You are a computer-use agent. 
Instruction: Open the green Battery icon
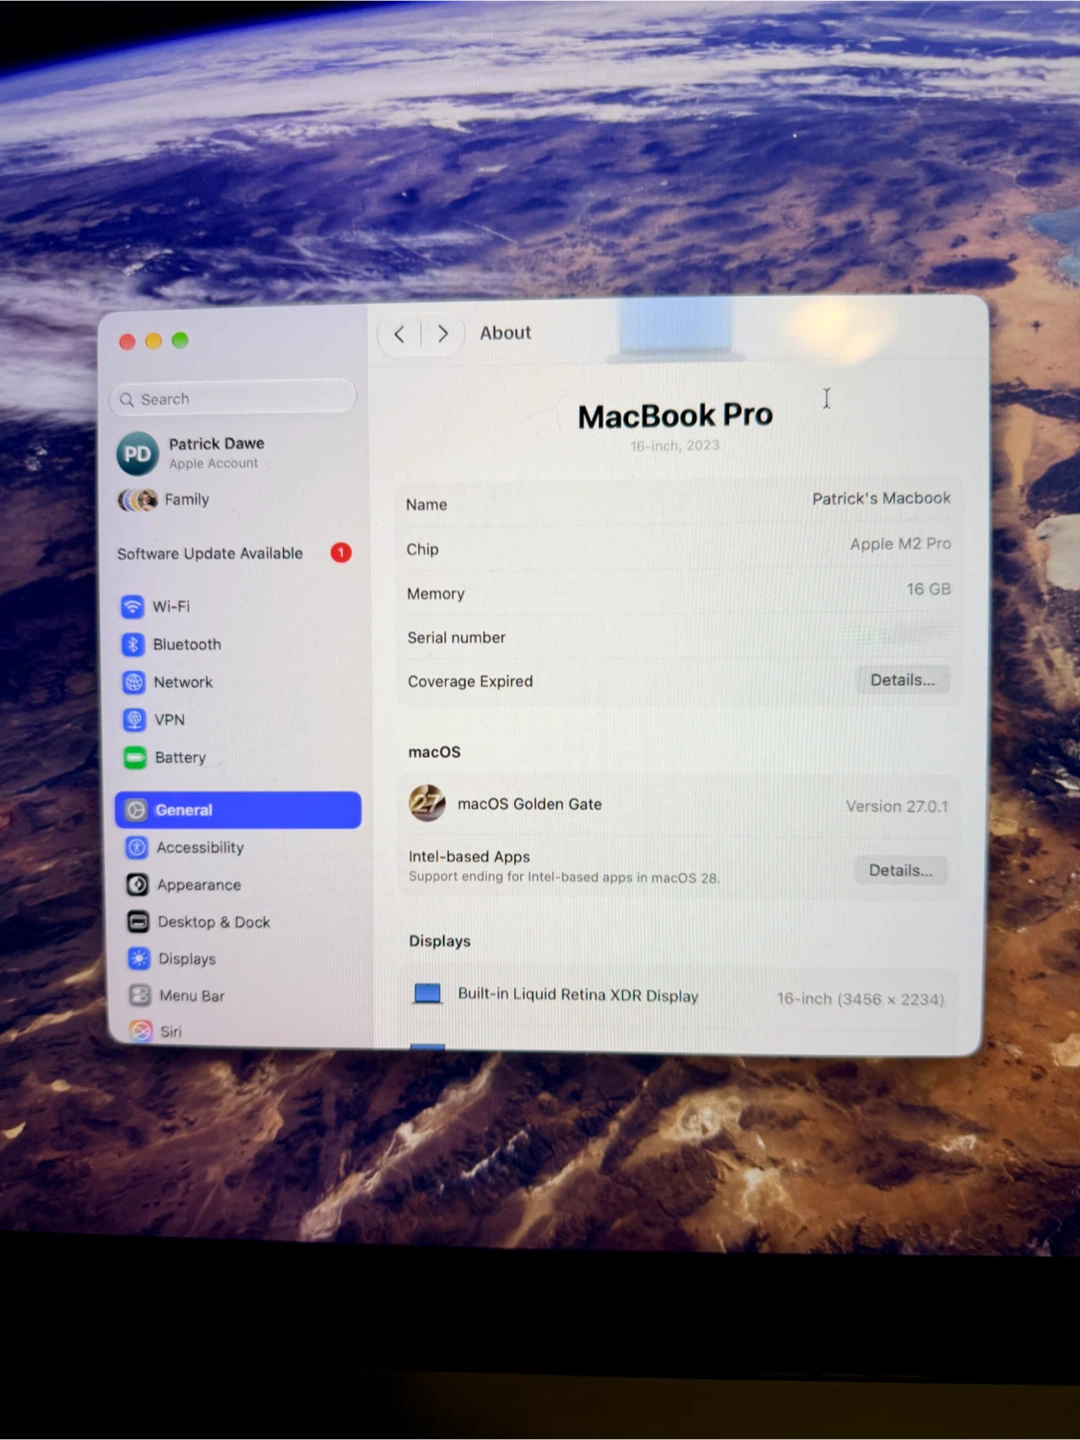click(135, 758)
